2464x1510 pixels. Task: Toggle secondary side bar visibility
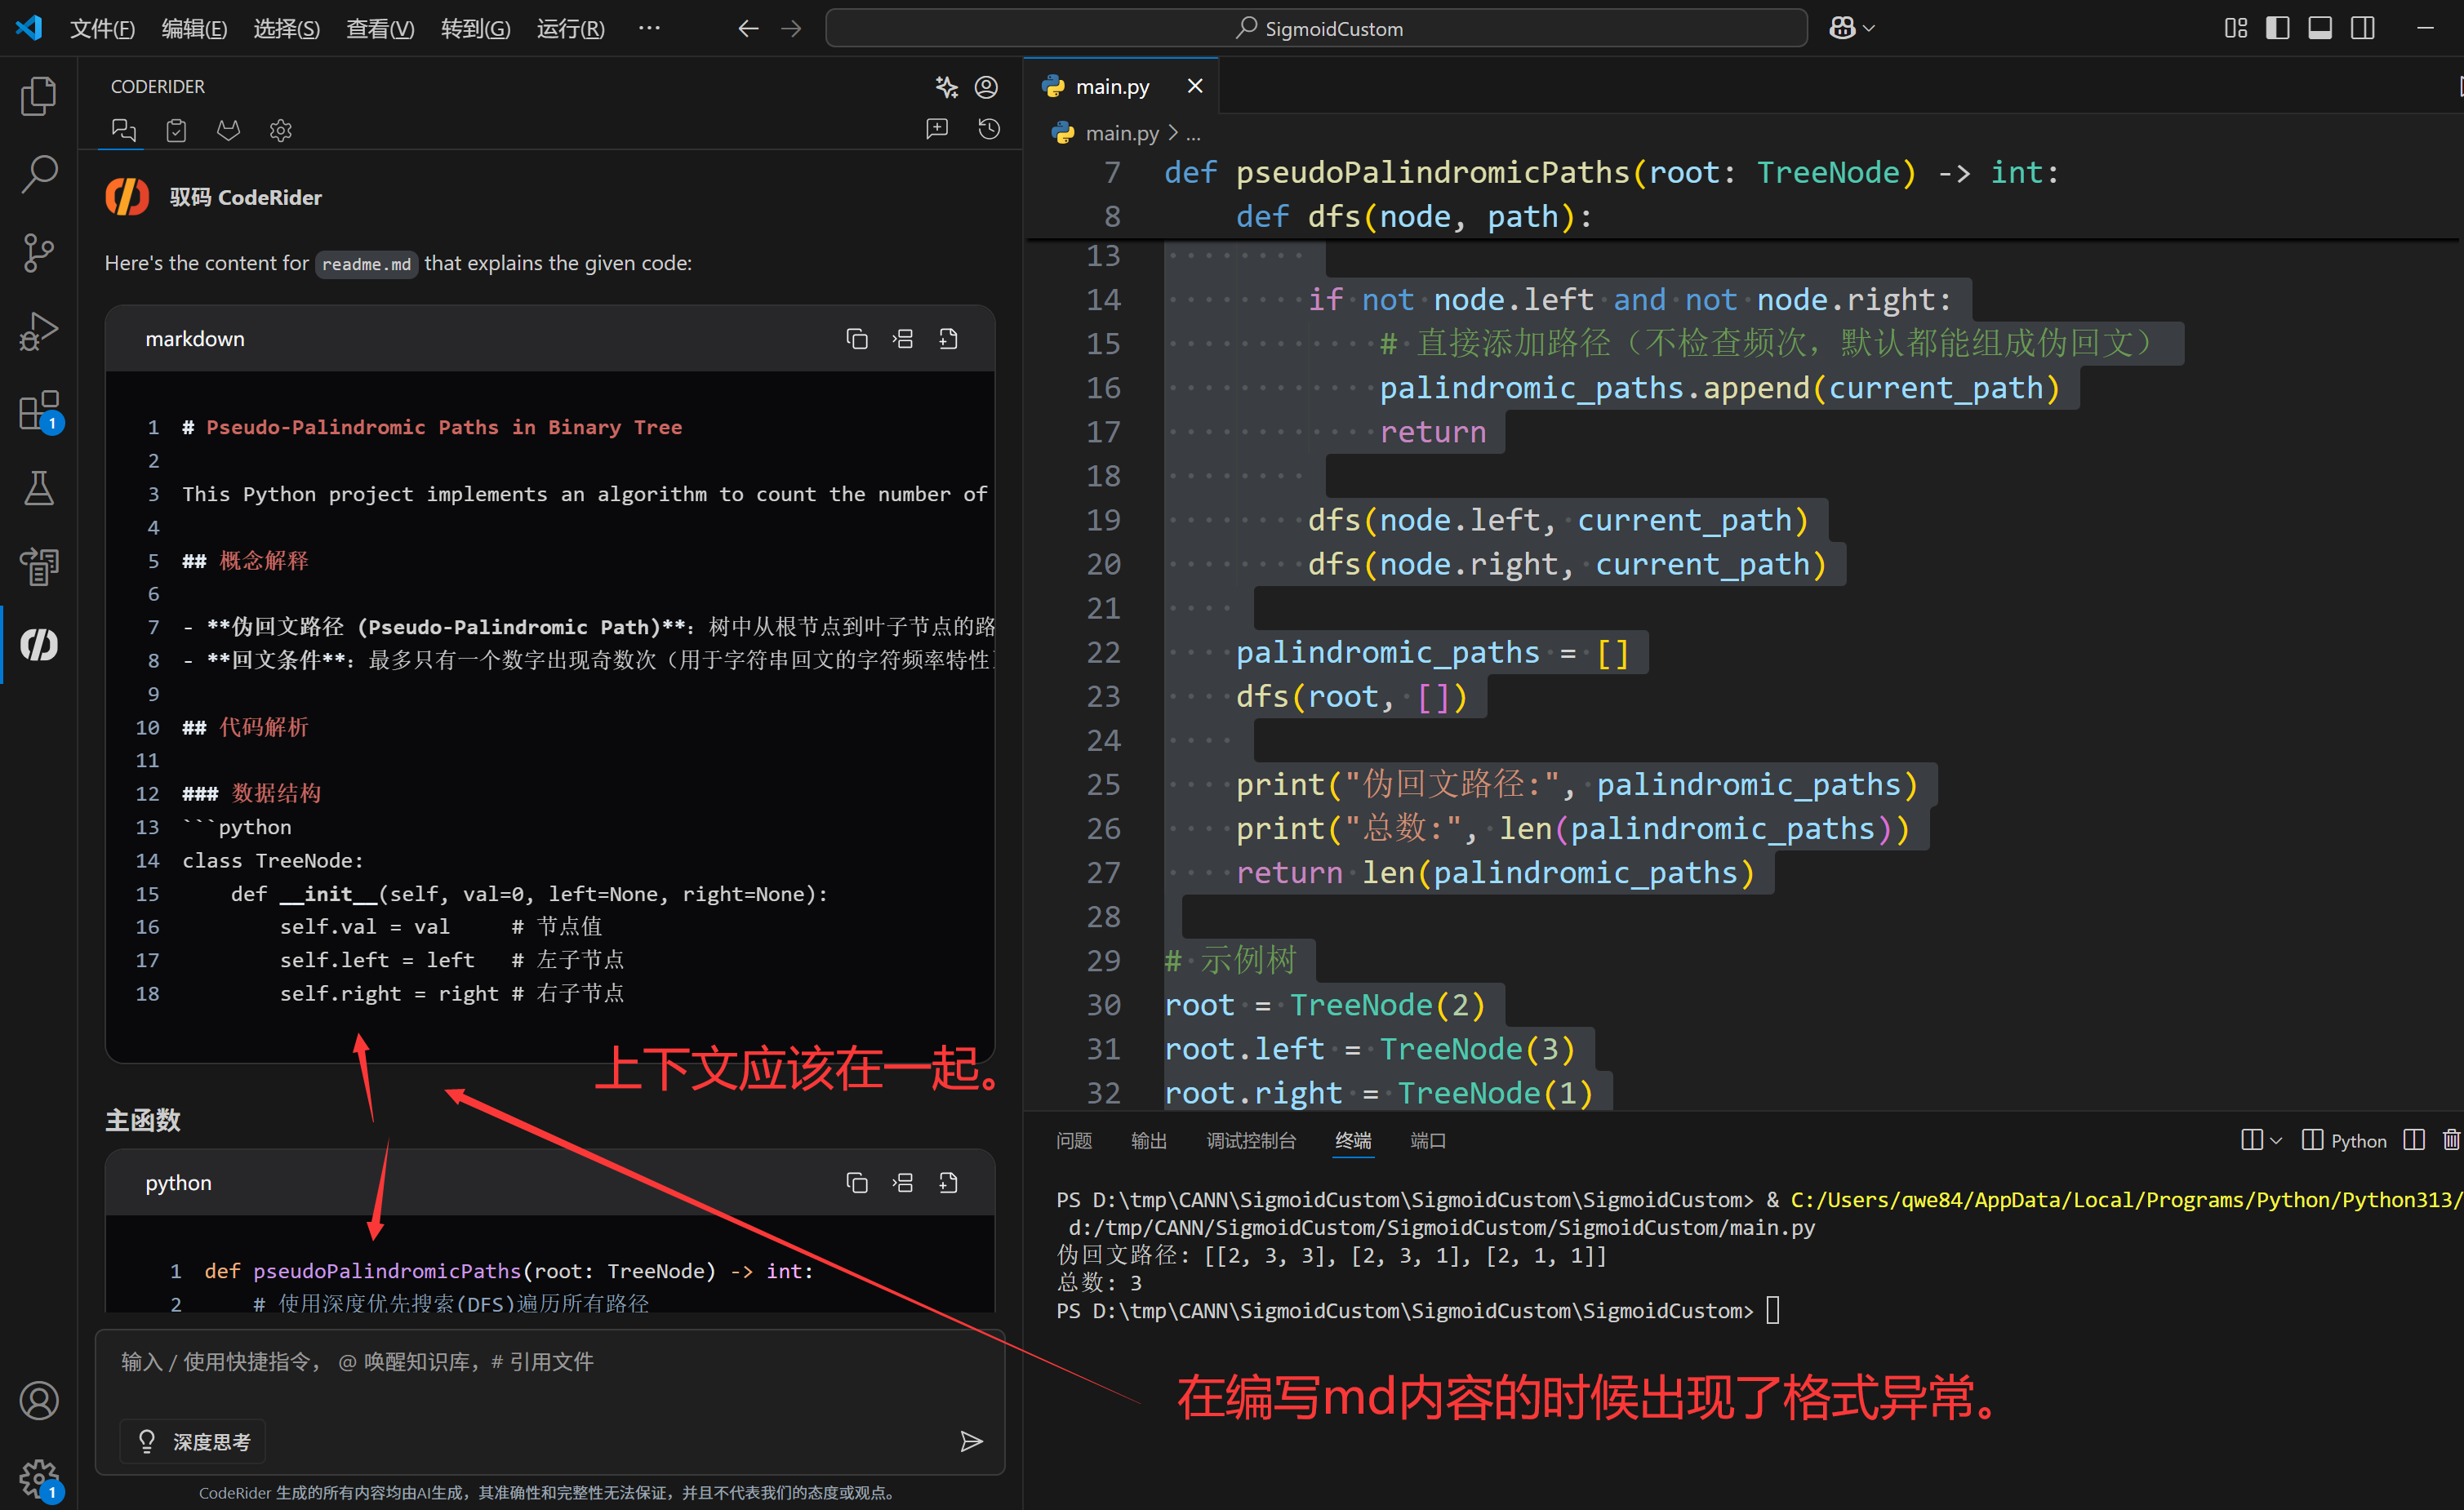2363,28
